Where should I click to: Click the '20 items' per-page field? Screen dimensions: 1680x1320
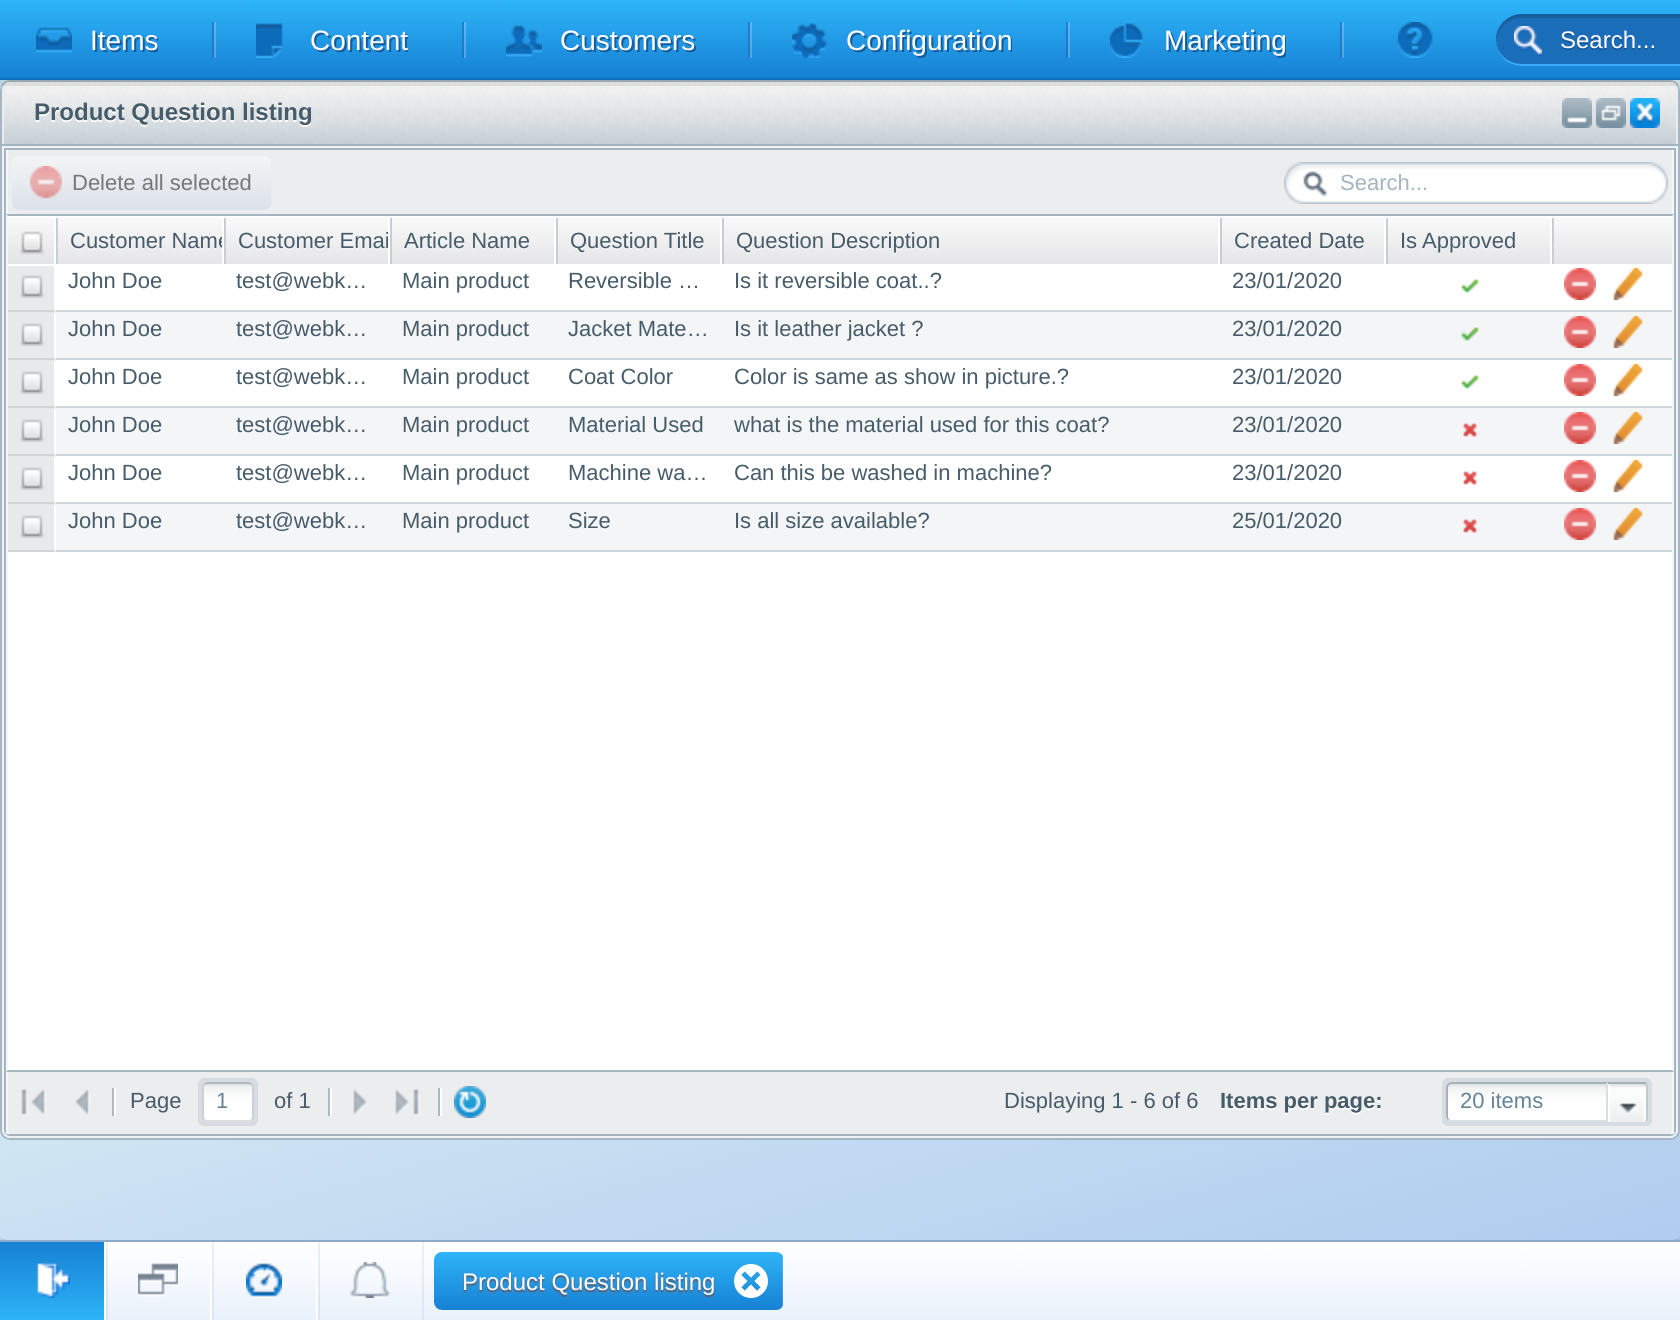(1527, 1102)
